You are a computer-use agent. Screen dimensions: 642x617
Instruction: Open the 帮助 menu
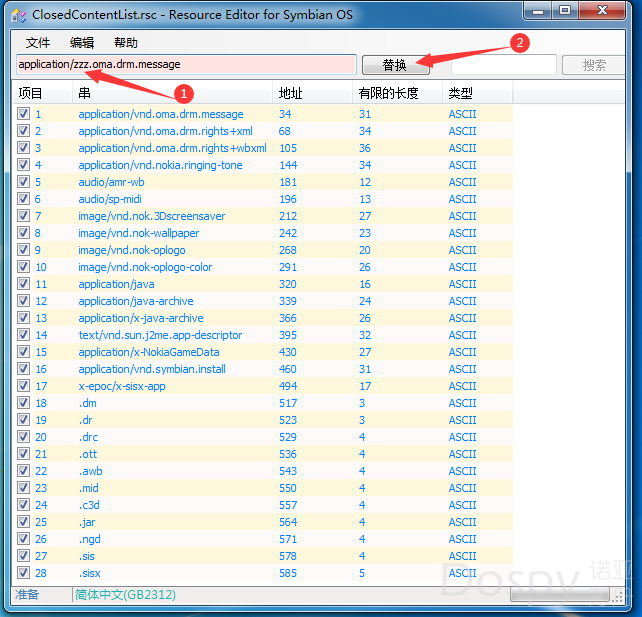pos(126,43)
